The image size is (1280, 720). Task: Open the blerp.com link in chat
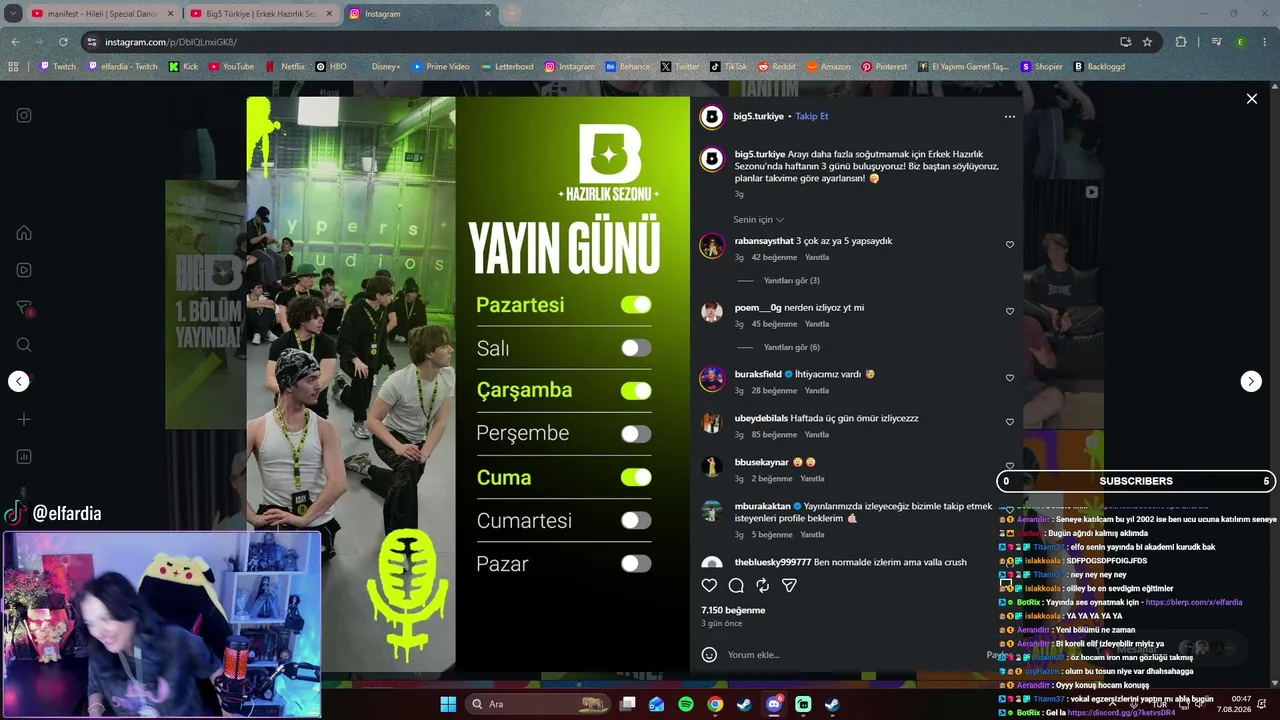tap(1194, 603)
